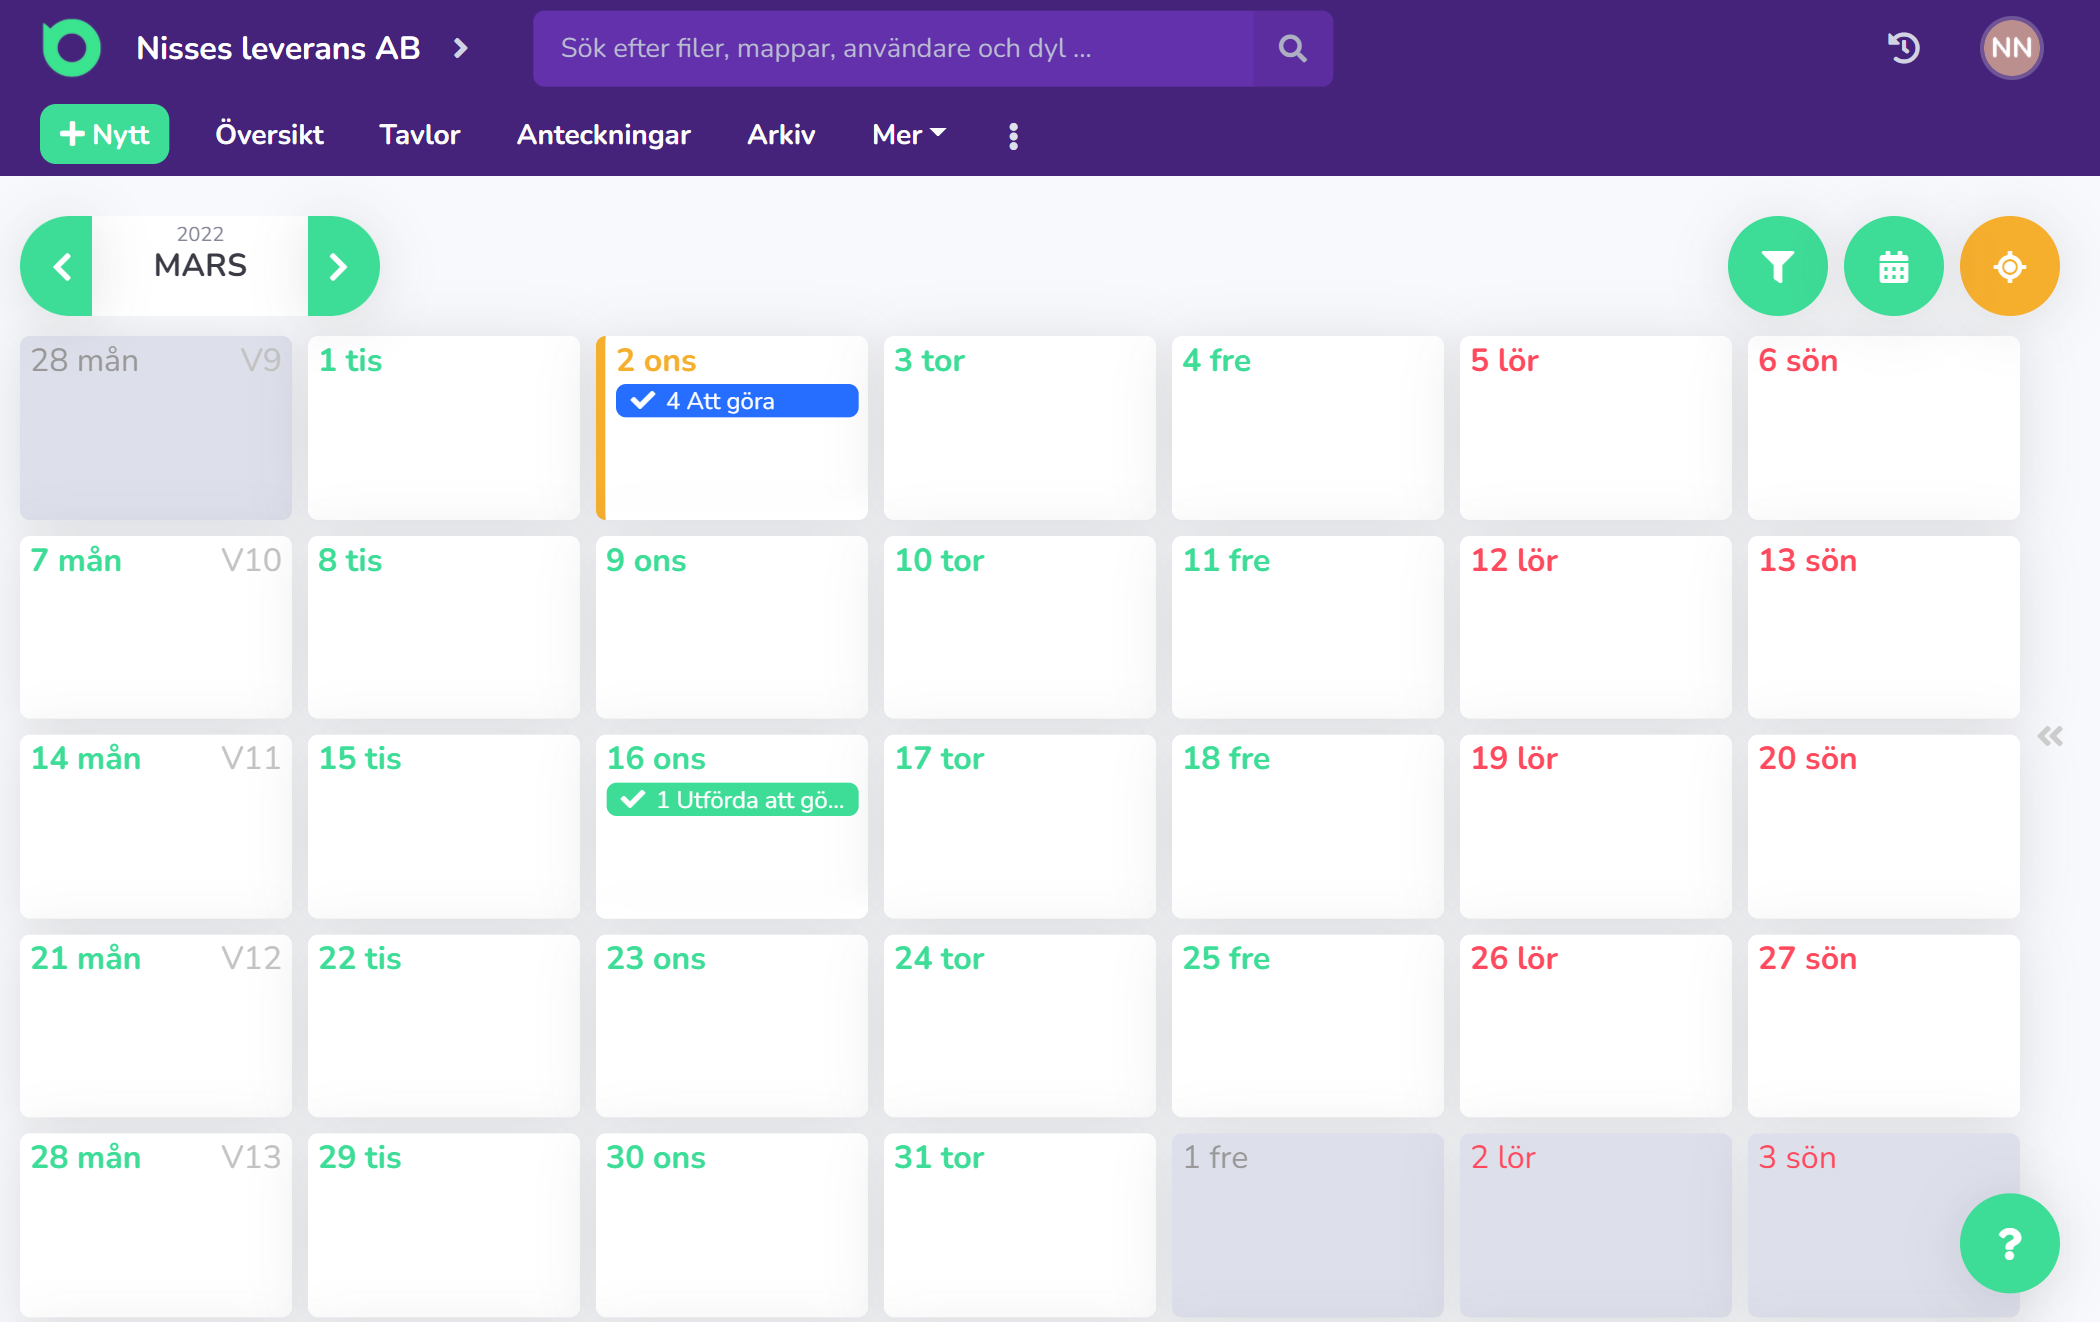The width and height of the screenshot is (2100, 1322).
Task: Click the green app logo icon
Action: (71, 47)
